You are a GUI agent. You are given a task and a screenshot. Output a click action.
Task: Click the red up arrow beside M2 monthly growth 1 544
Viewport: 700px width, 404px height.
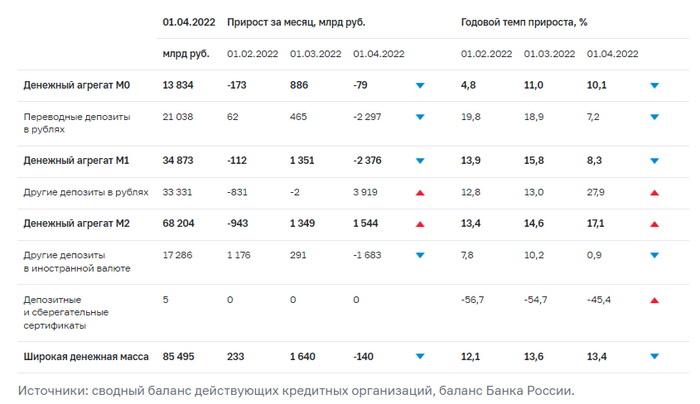(x=420, y=224)
